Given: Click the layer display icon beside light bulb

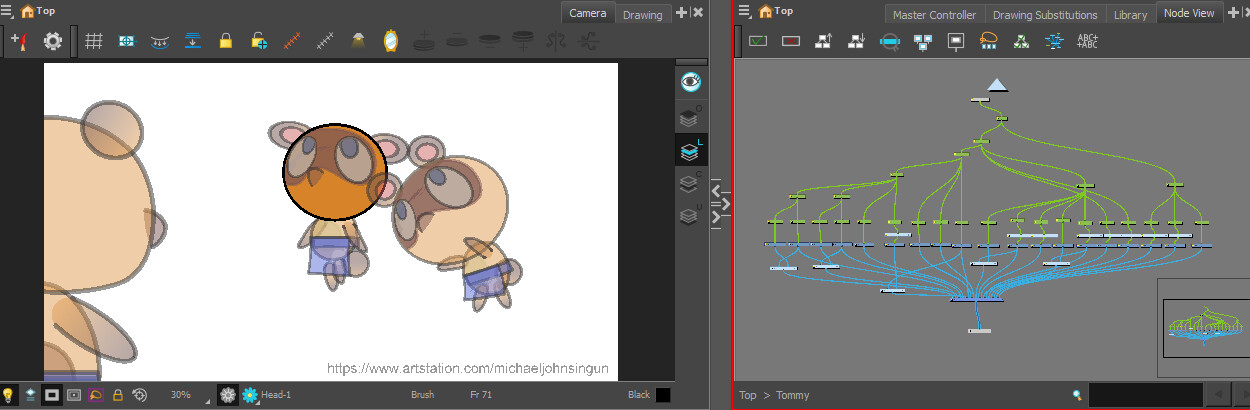Looking at the screenshot, I should (30, 395).
